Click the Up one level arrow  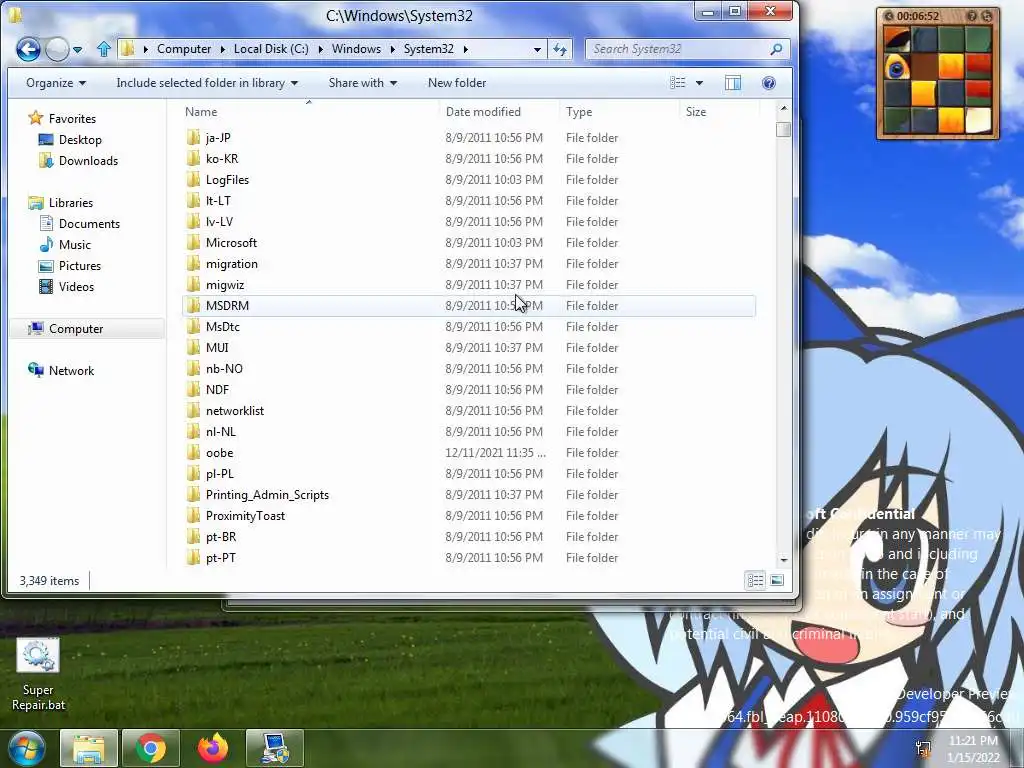(104, 49)
